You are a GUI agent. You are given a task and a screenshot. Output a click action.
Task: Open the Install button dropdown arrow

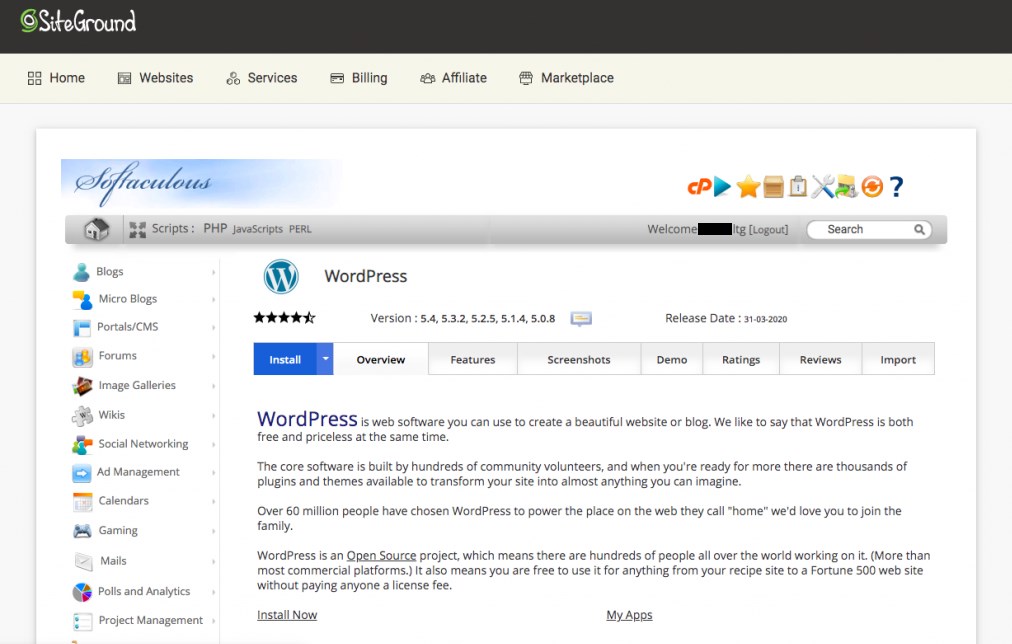(x=325, y=359)
